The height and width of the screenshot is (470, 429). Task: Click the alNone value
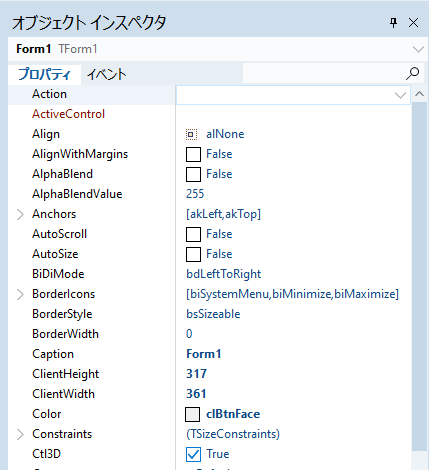tap(225, 134)
